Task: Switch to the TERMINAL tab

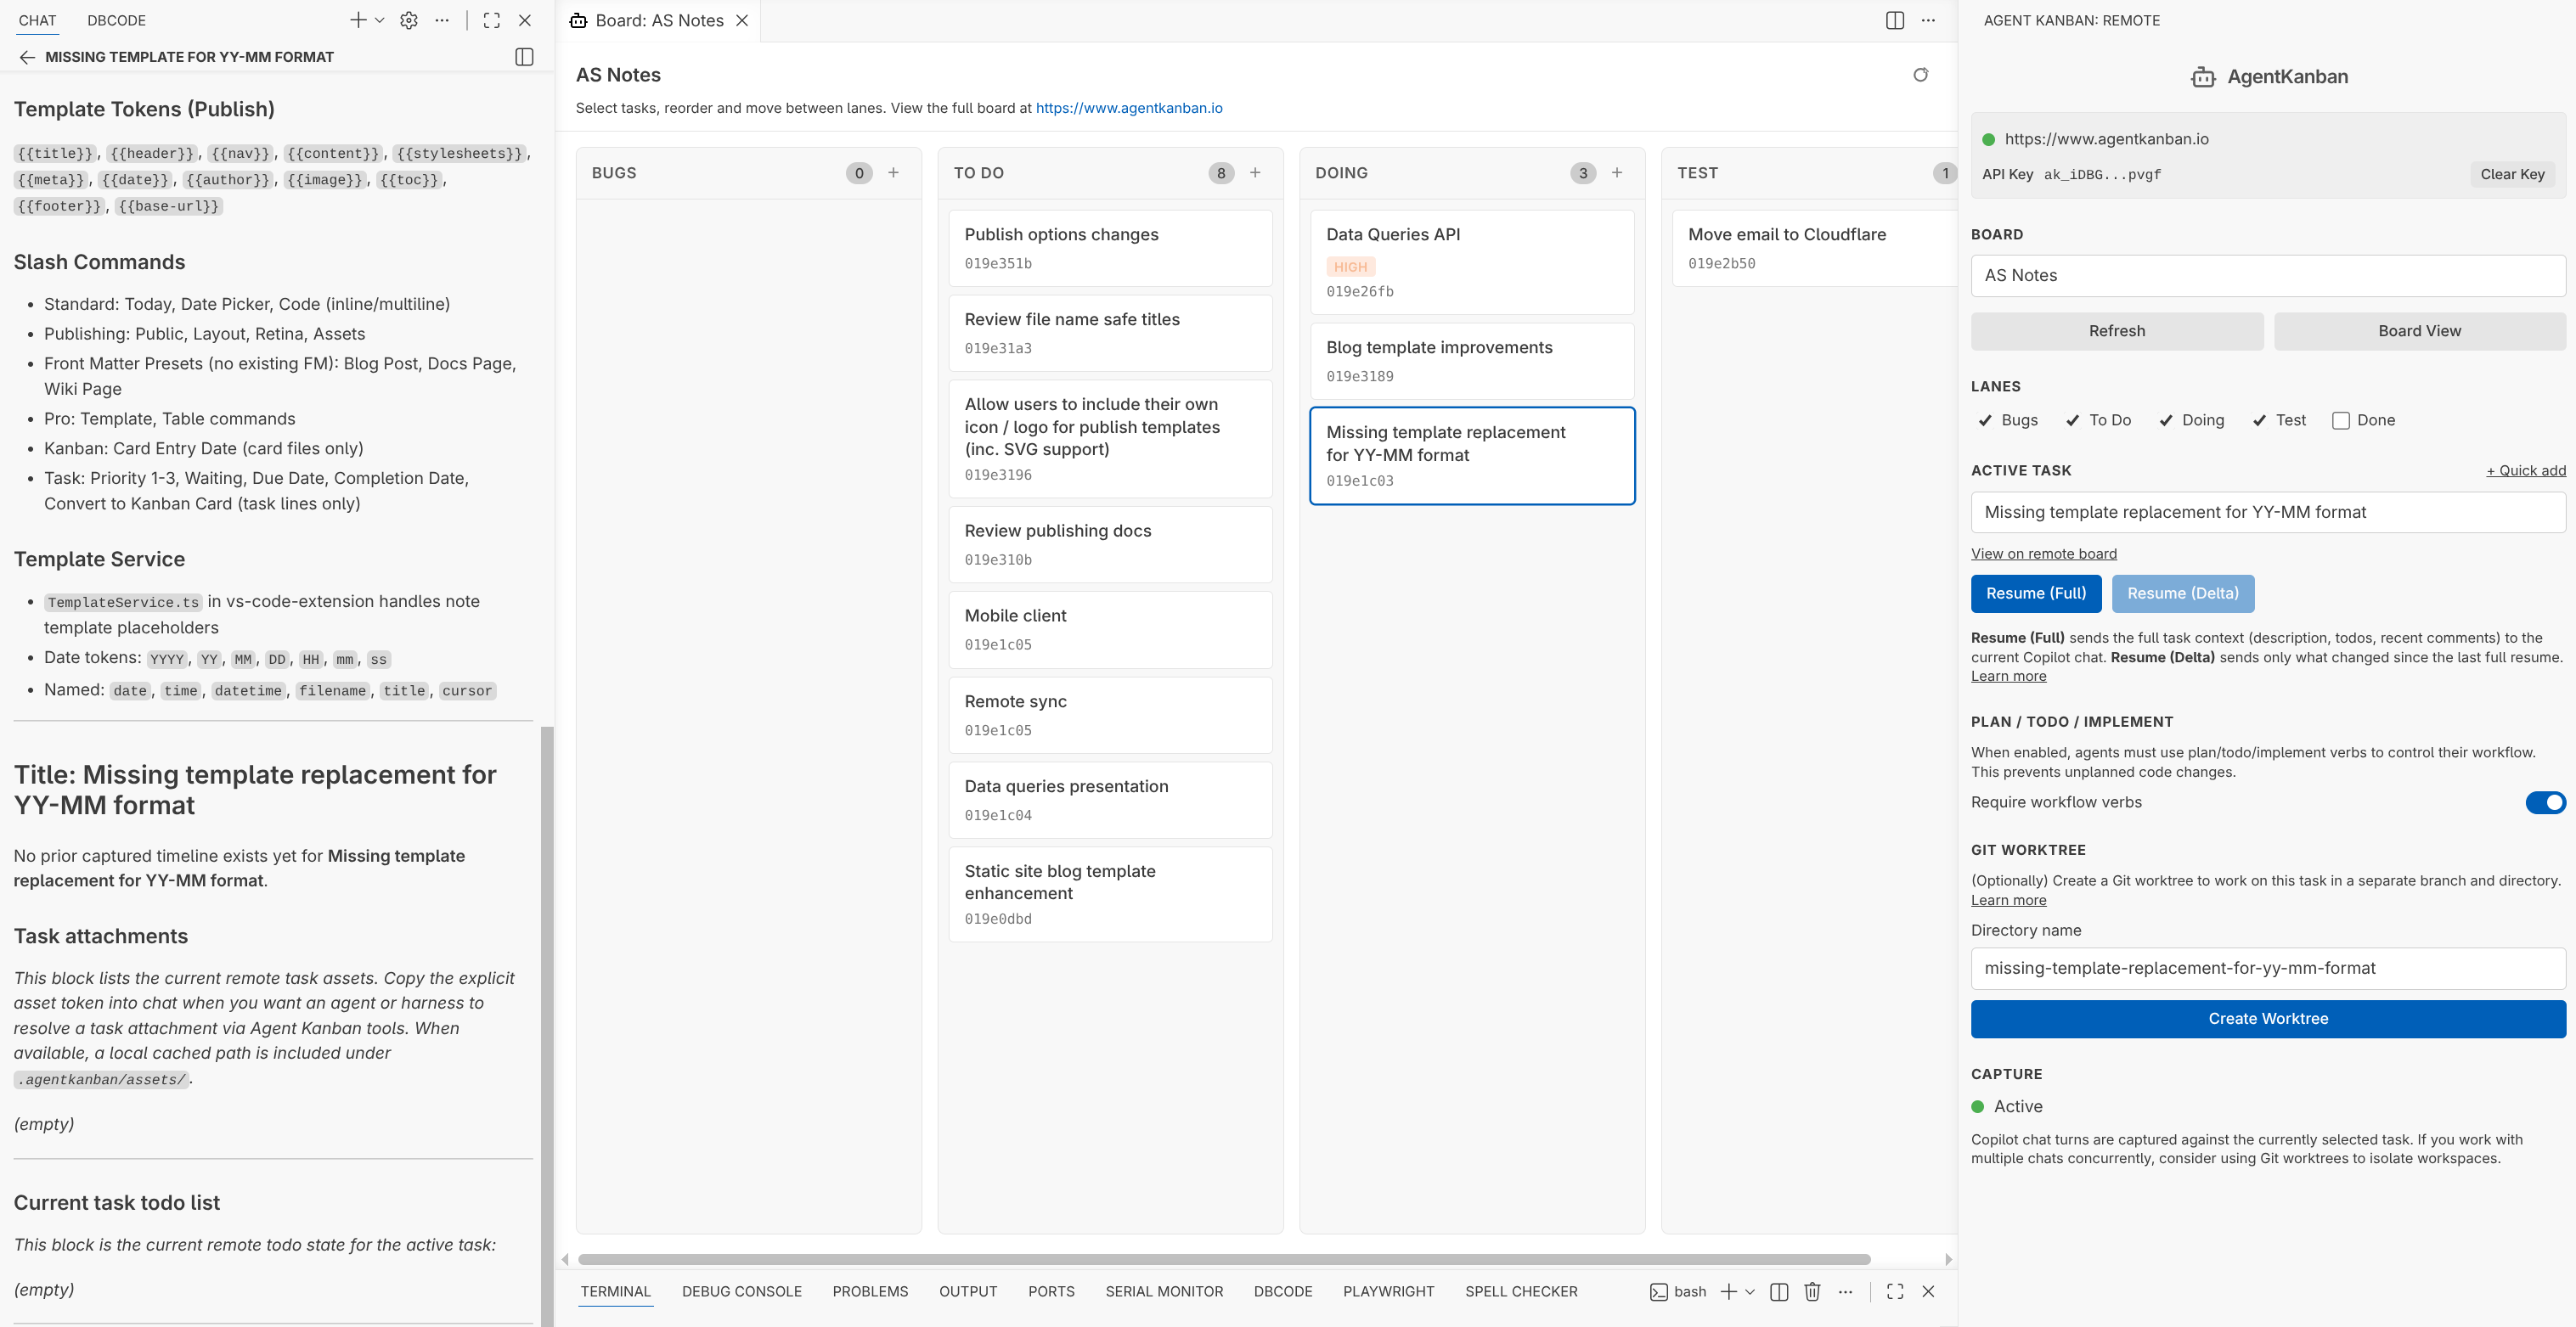Action: (x=615, y=1292)
